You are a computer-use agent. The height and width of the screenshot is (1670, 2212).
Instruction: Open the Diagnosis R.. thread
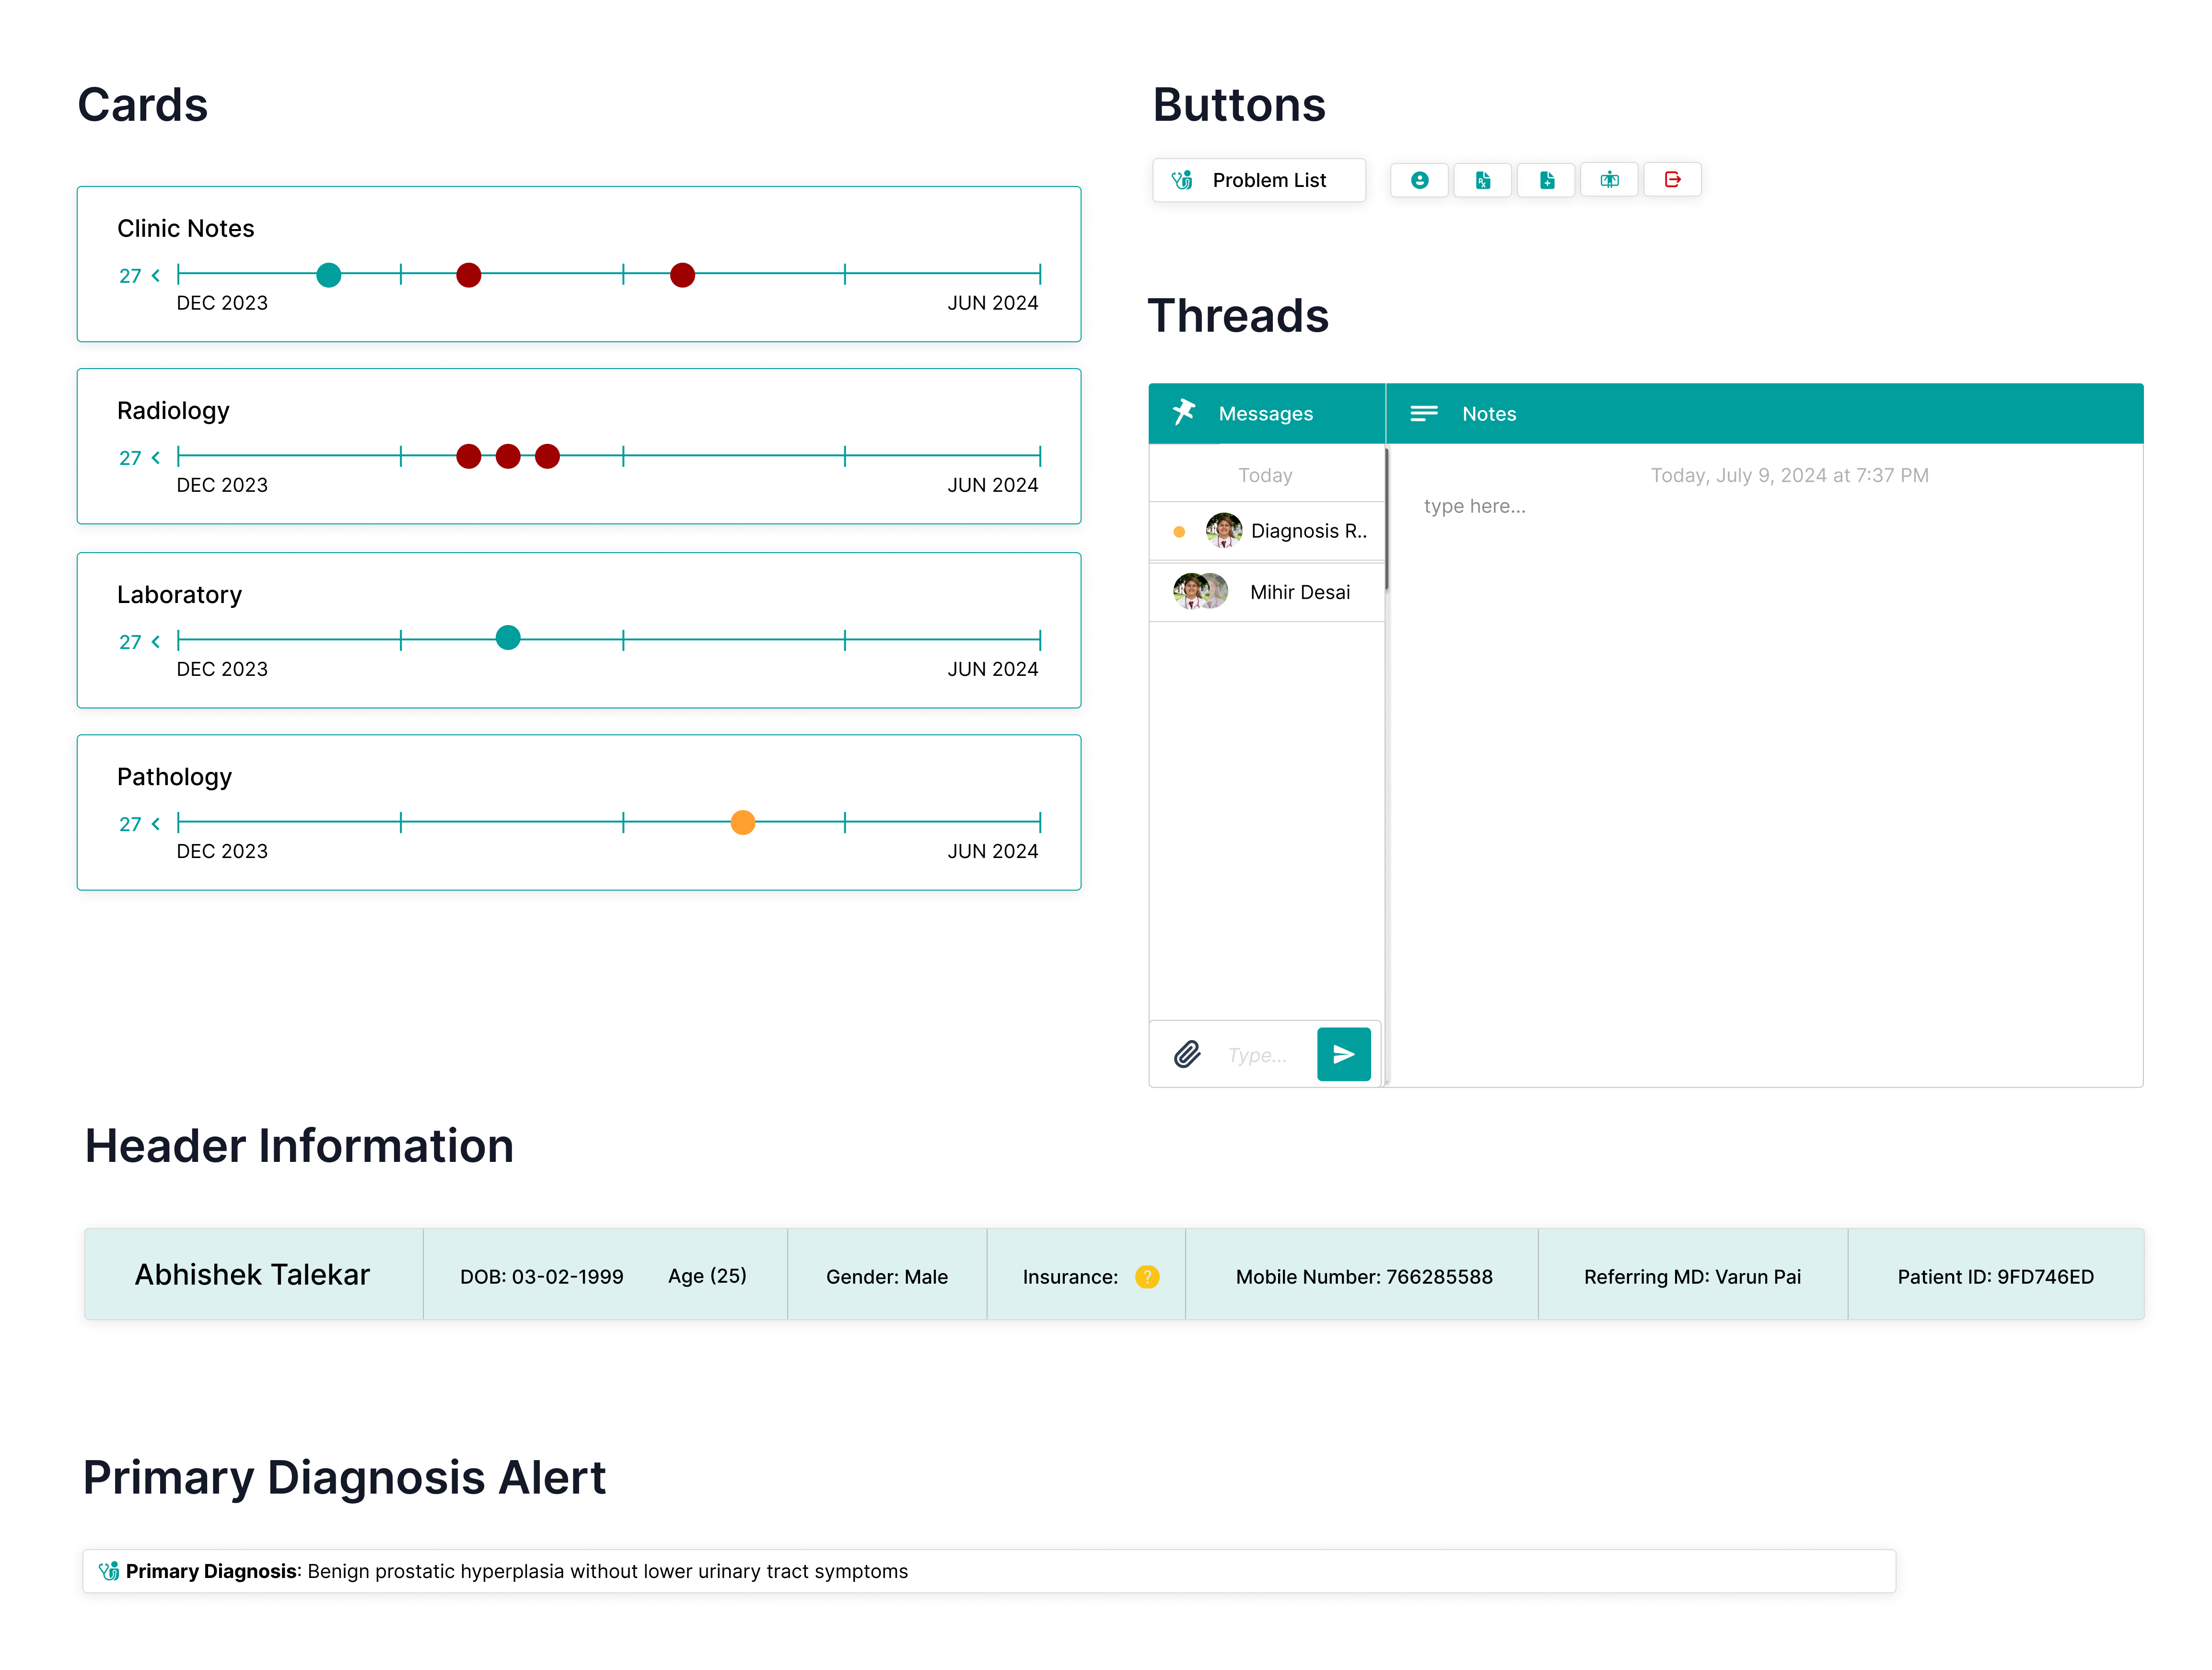pyautogui.click(x=1266, y=531)
